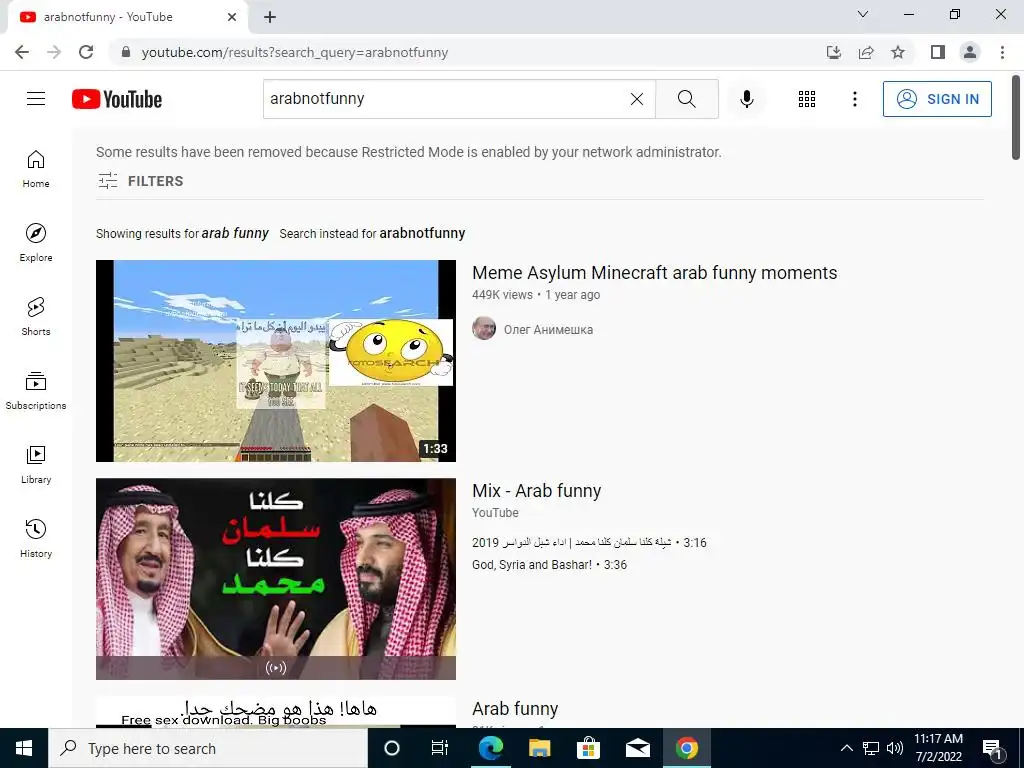Clear the search box with the X
The image size is (1024, 768).
637,99
